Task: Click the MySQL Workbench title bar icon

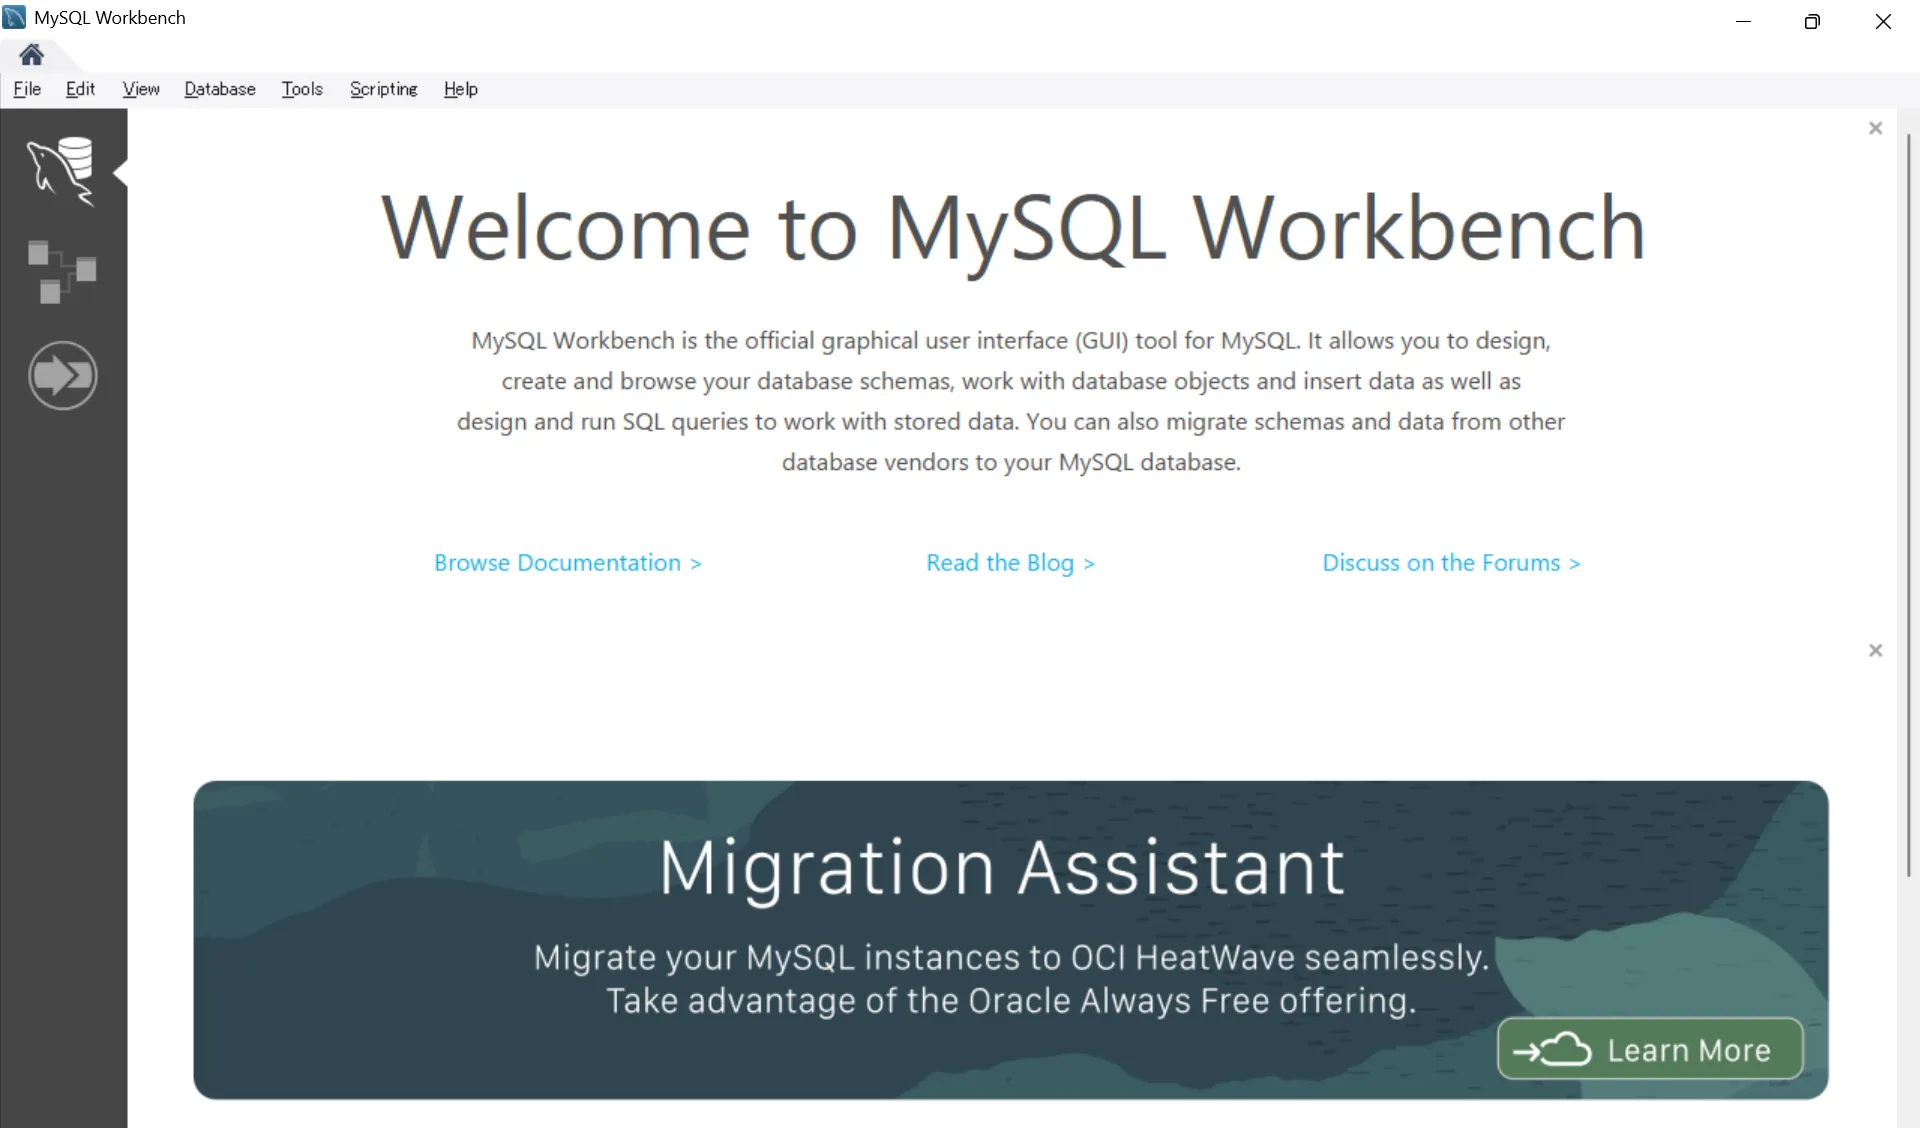Action: 13,17
